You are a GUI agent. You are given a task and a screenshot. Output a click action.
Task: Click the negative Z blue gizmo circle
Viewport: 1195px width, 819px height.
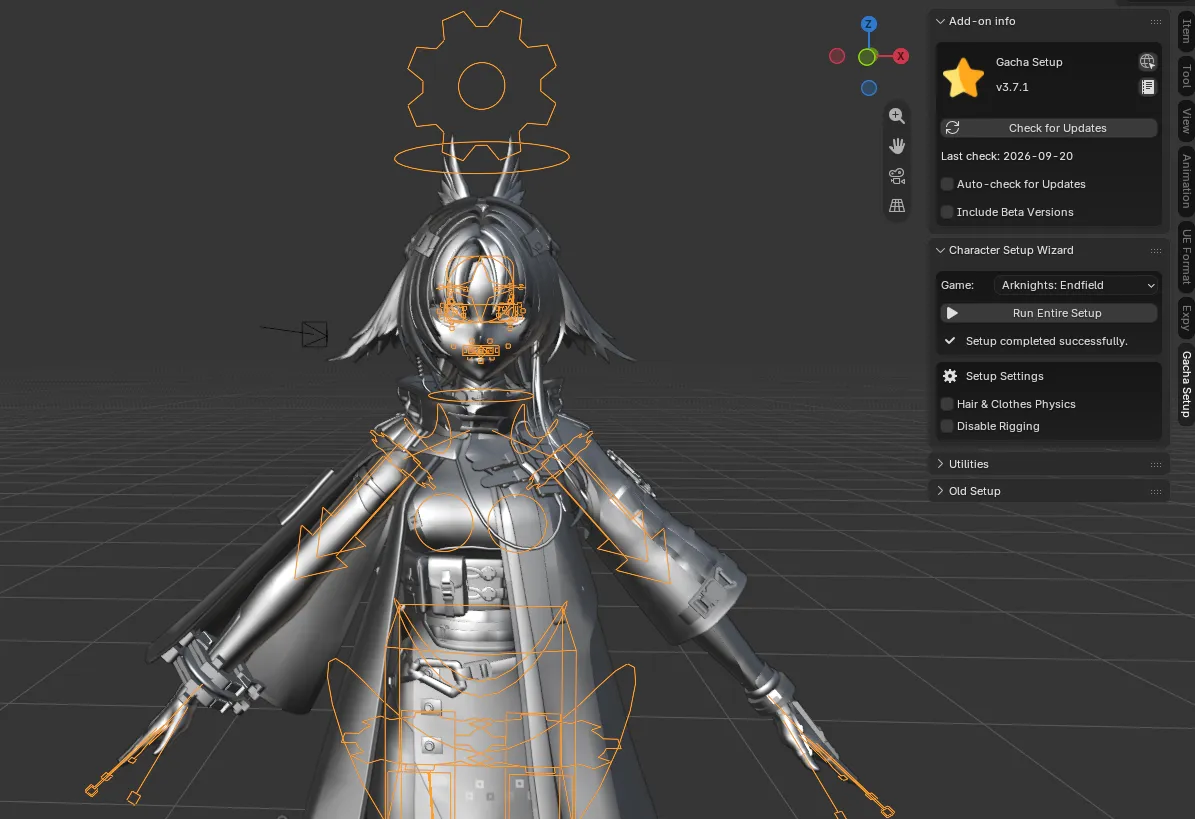tap(869, 88)
